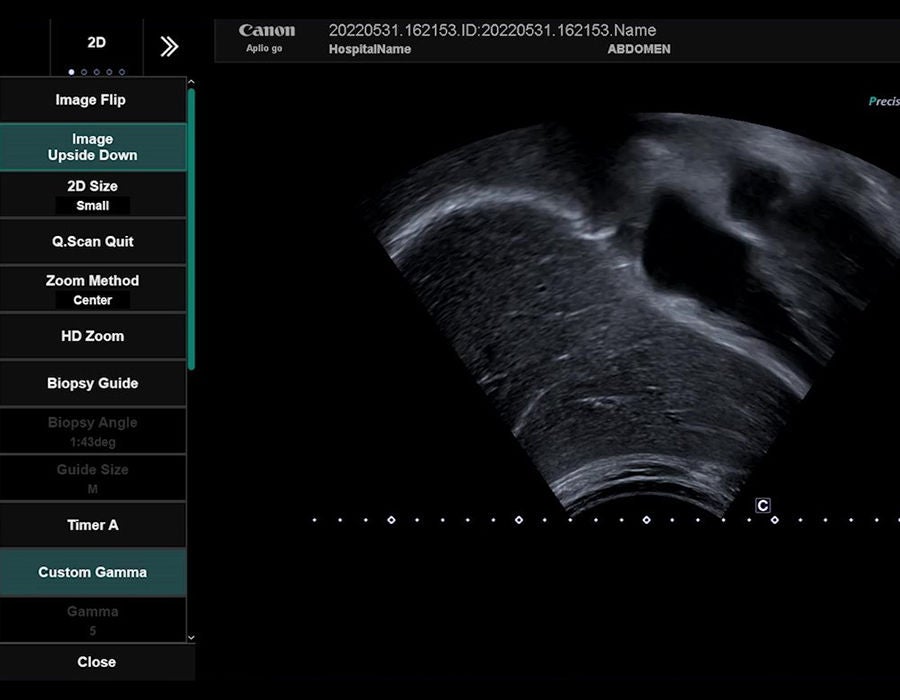Image resolution: width=900 pixels, height=700 pixels.
Task: Click the Canon Aplio go logo
Action: tap(266, 38)
